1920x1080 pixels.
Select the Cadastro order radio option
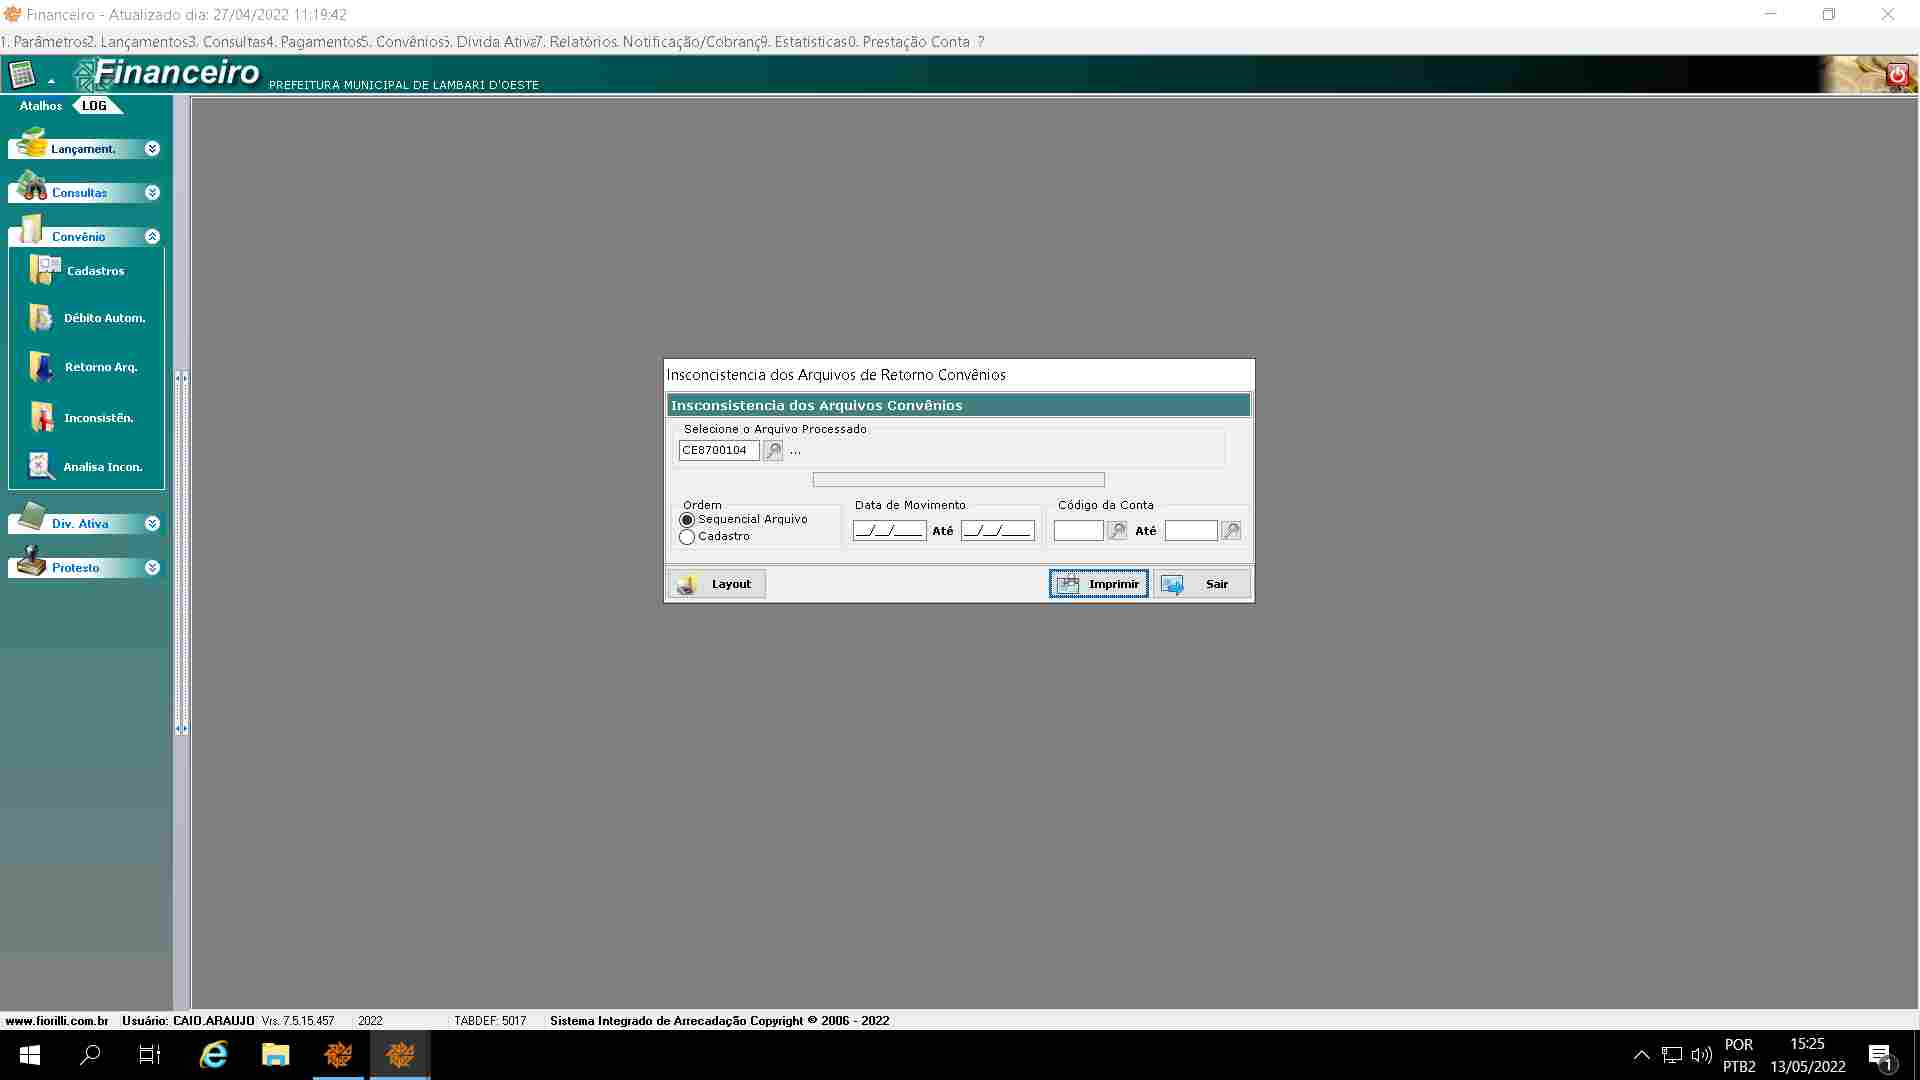[x=687, y=537]
